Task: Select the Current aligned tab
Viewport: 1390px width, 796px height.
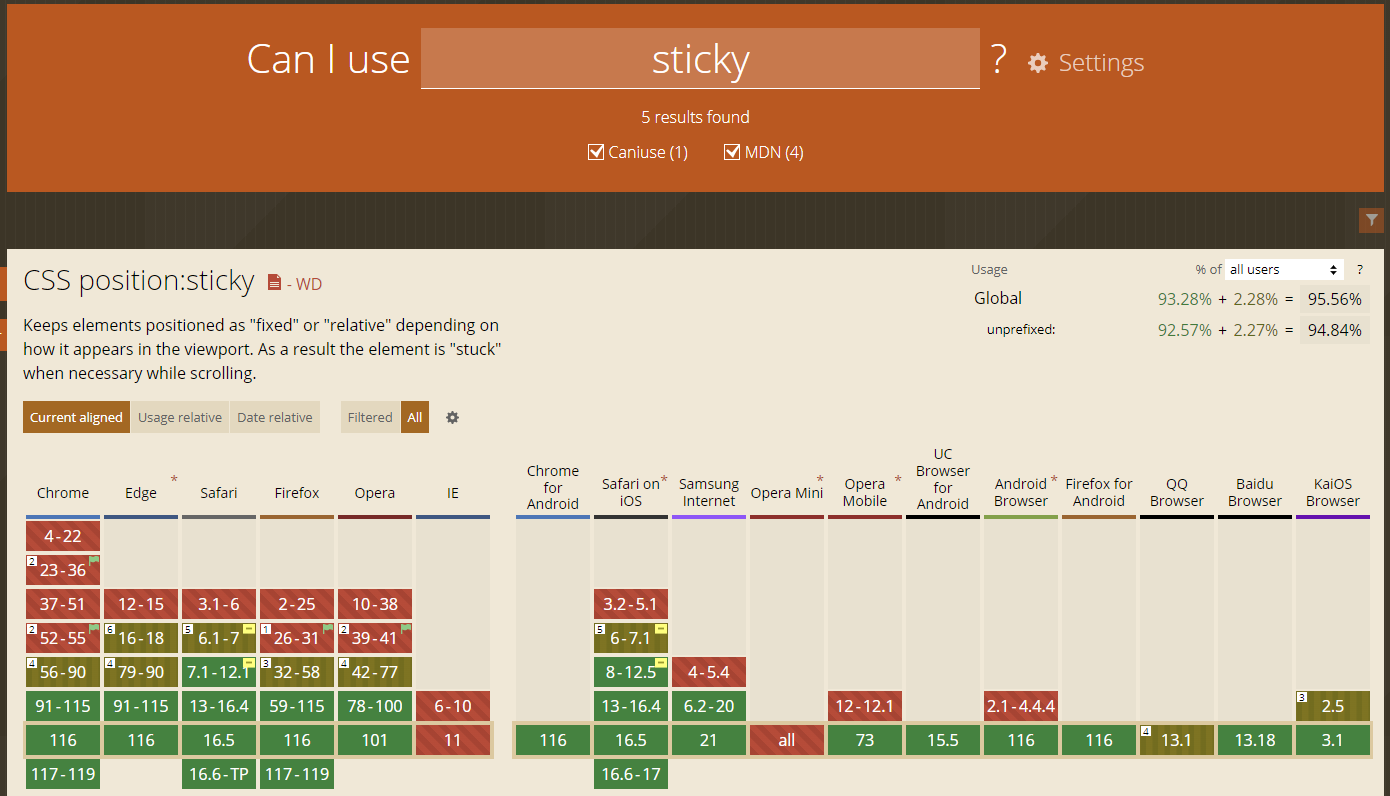Action: (x=76, y=418)
